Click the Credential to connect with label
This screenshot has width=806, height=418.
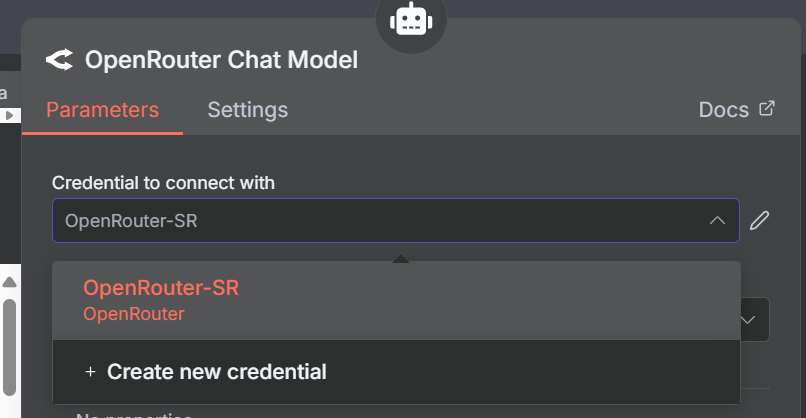[163, 183]
